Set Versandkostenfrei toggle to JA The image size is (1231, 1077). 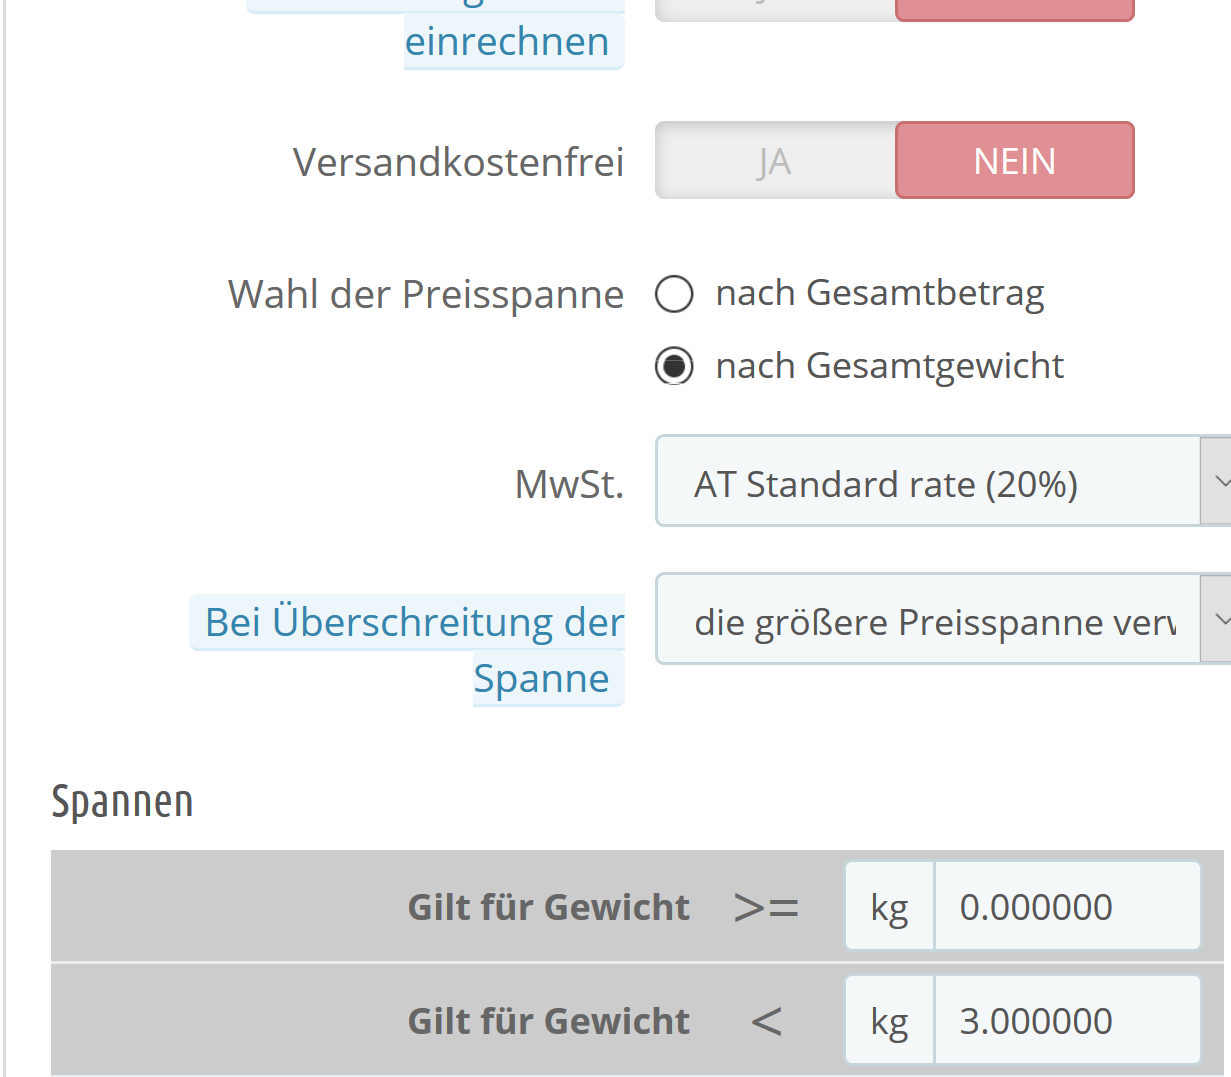coord(775,161)
